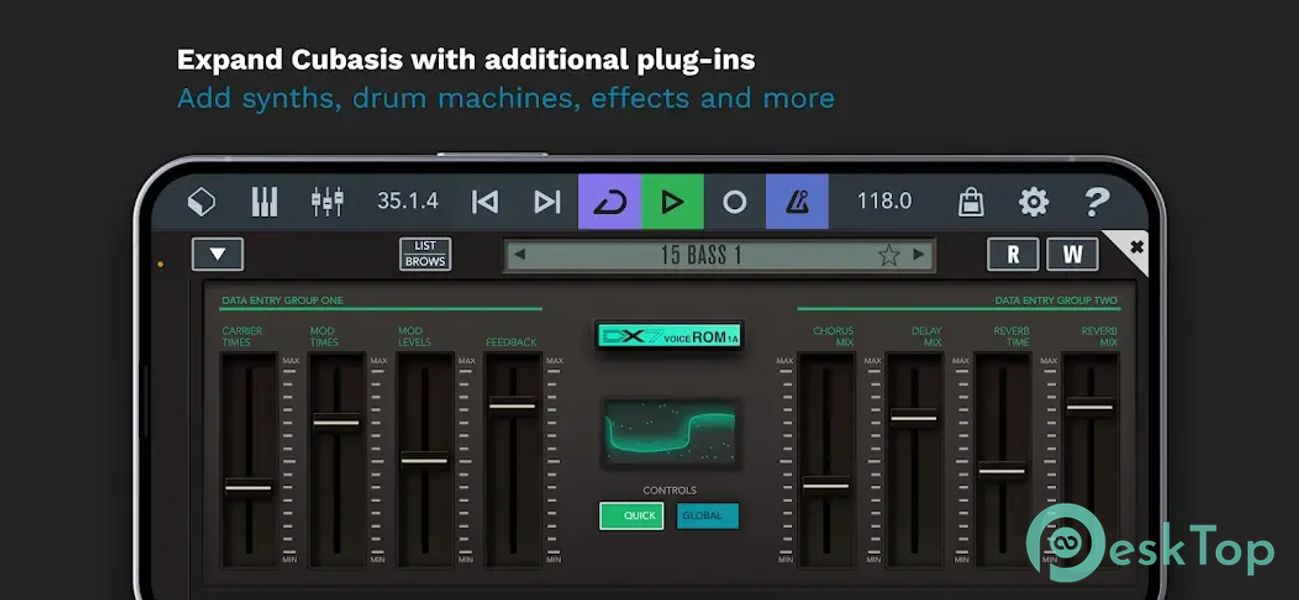Favorite the 15 BASS 1 preset star
This screenshot has height=600, width=1299.
click(x=888, y=255)
